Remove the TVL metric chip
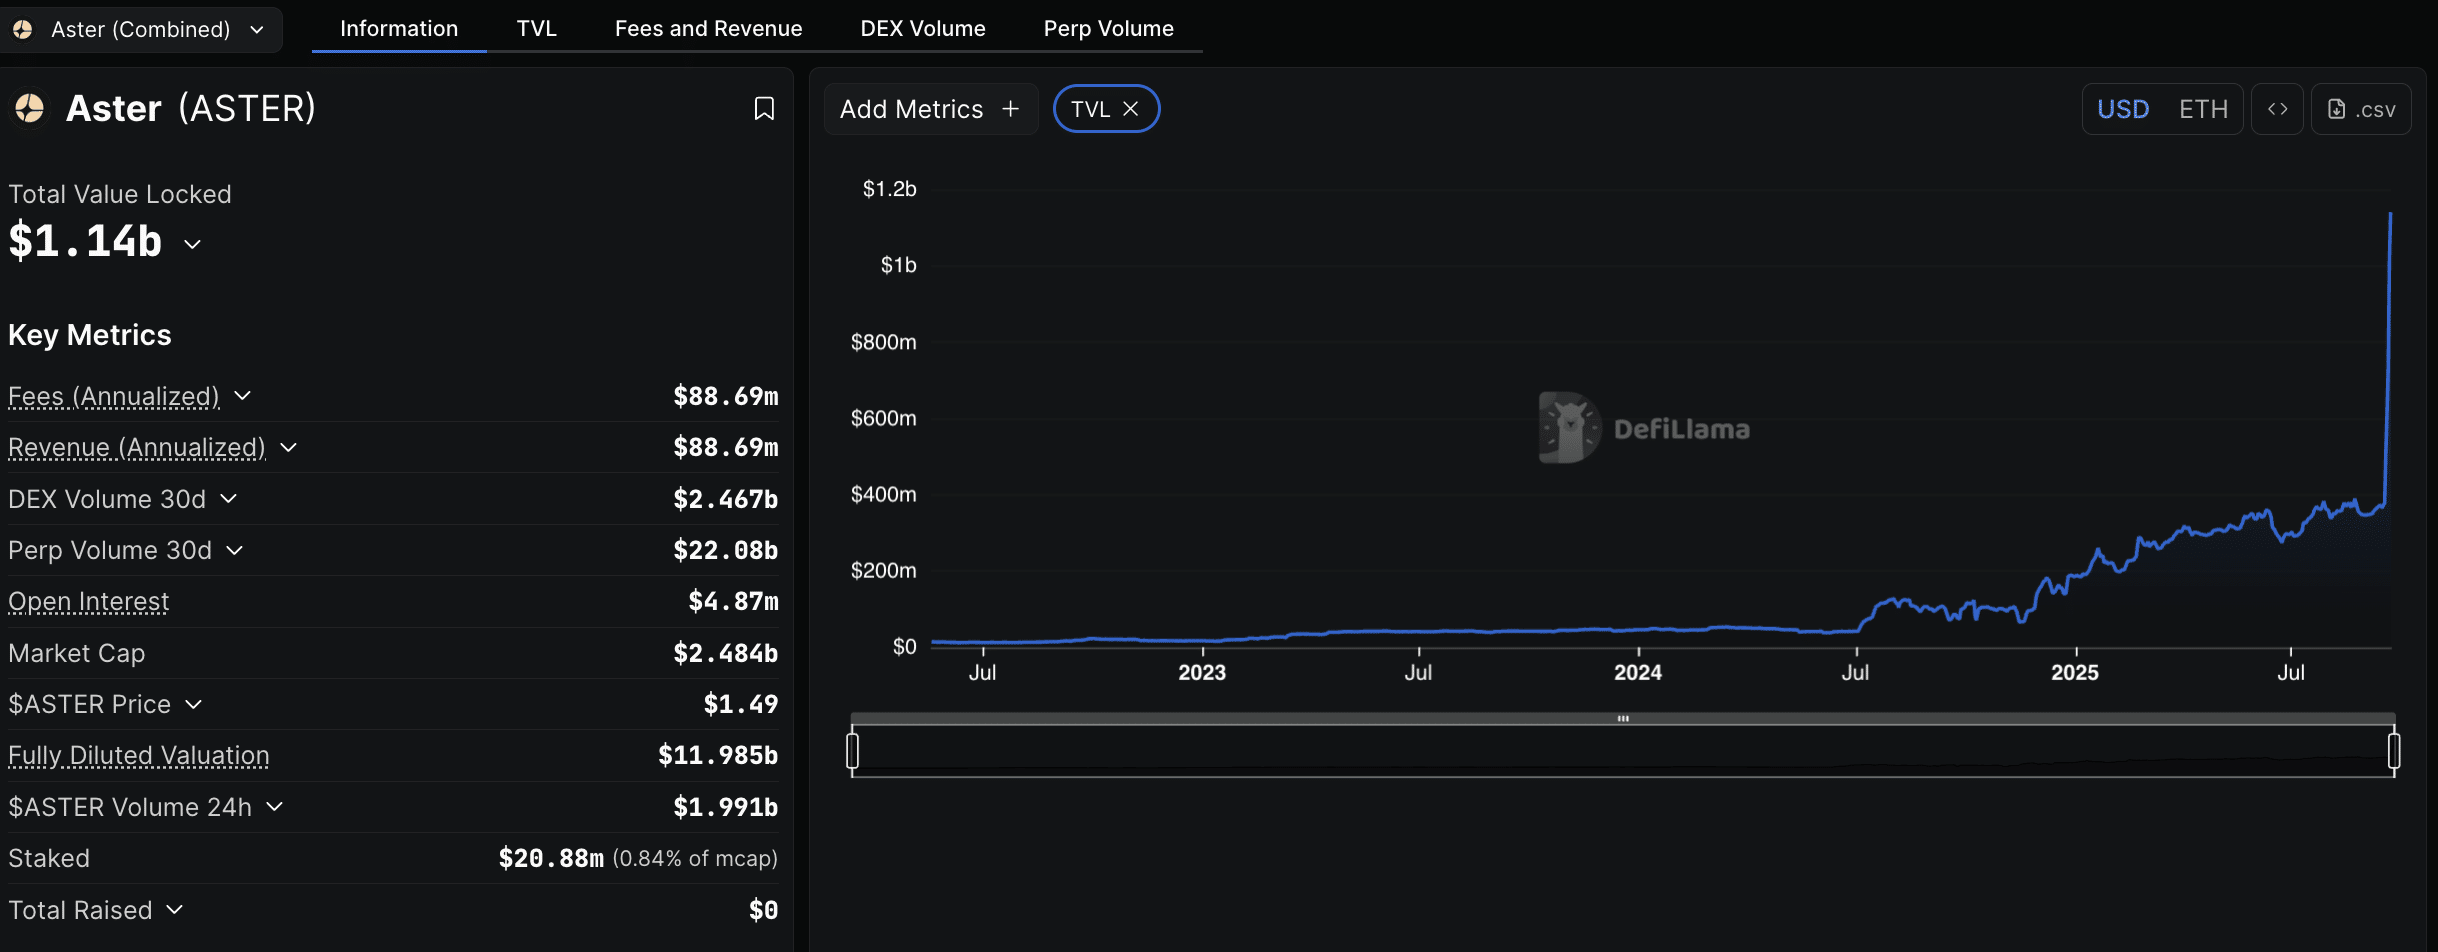This screenshot has width=2438, height=952. pyautogui.click(x=1131, y=109)
